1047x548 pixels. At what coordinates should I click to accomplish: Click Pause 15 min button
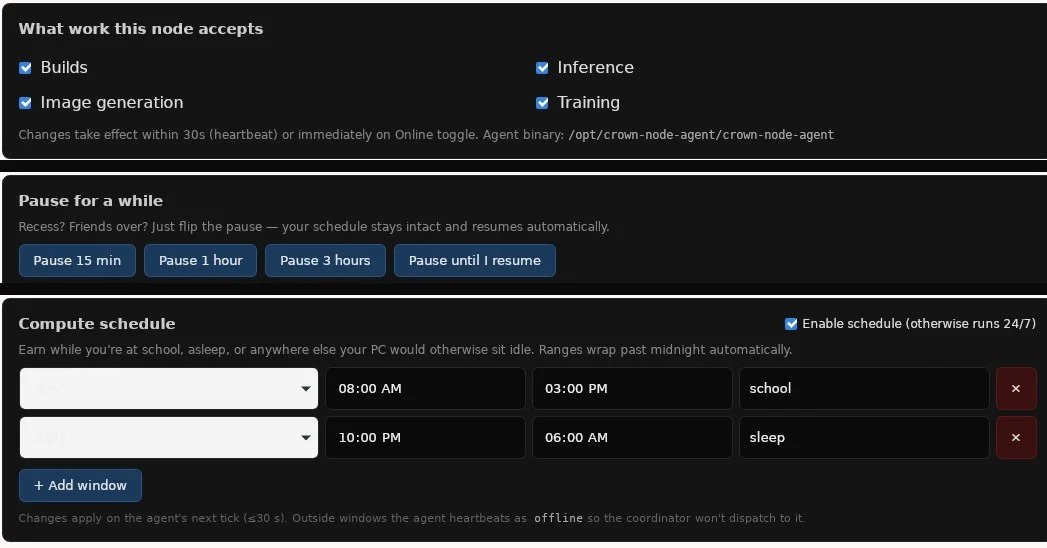77,260
